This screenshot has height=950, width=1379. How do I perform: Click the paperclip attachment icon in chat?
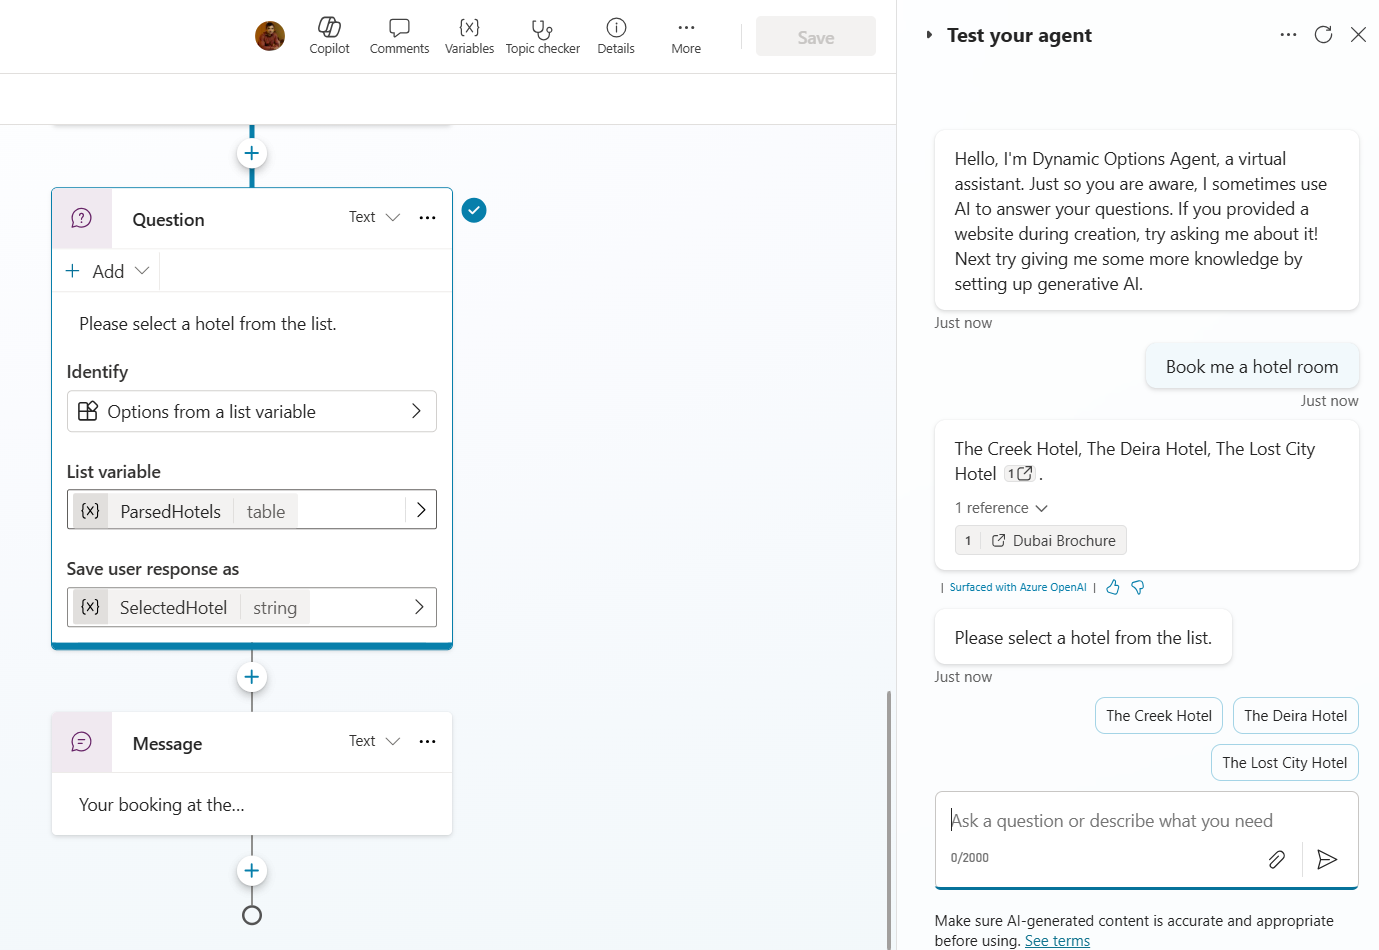tap(1276, 859)
